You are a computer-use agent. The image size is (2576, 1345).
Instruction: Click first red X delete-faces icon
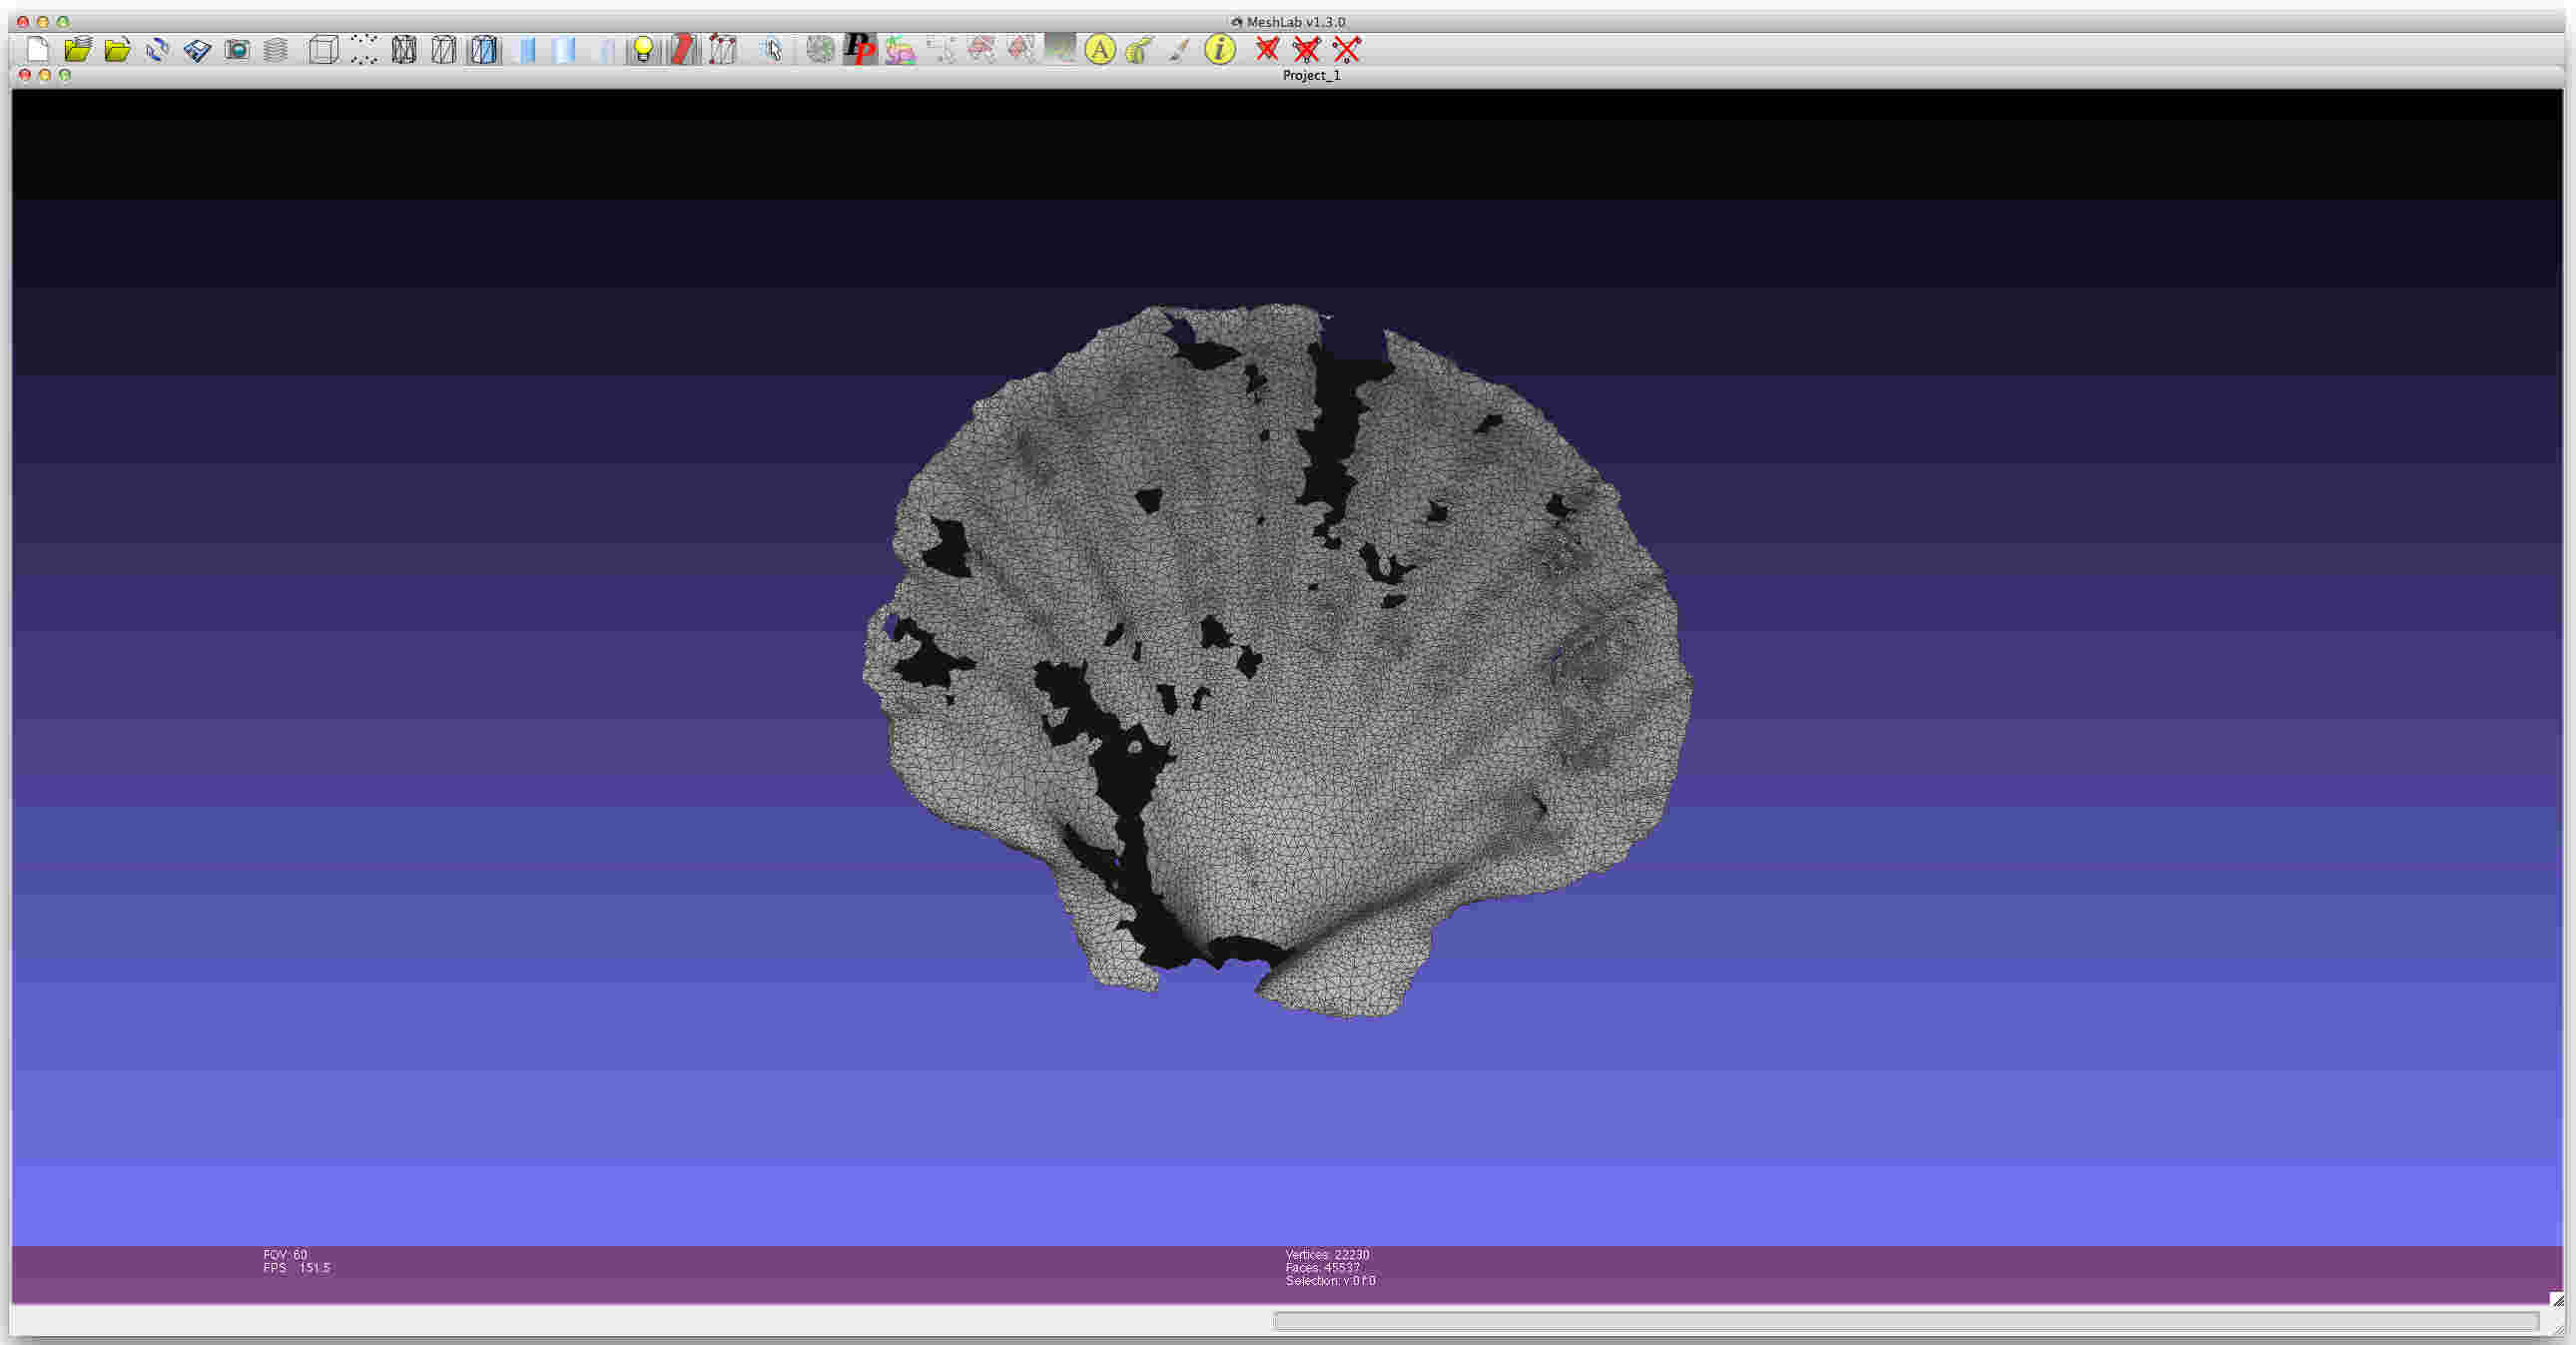point(1267,49)
